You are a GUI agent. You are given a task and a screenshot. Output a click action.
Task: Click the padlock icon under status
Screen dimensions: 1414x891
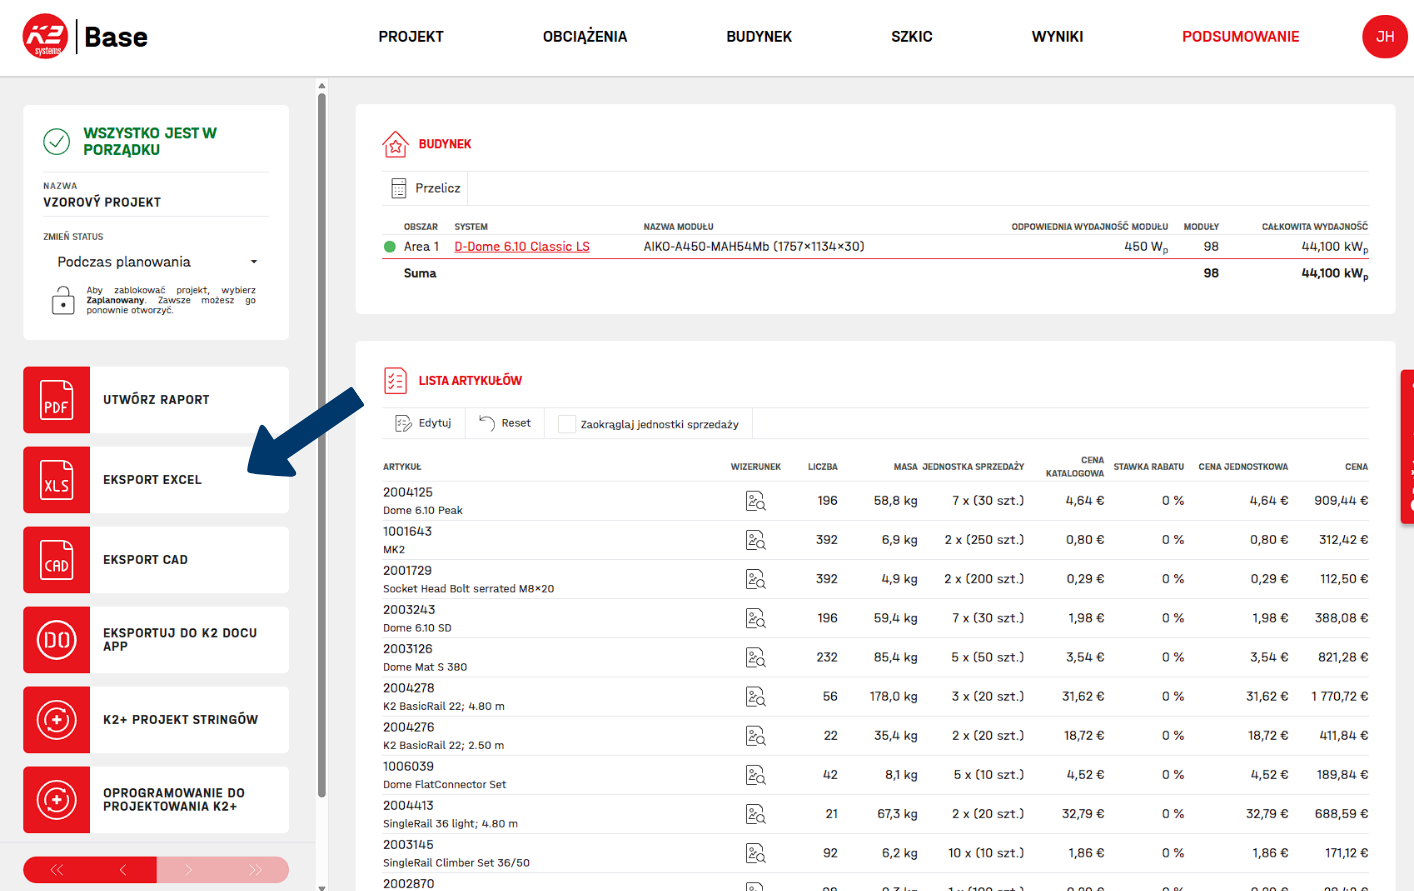pyautogui.click(x=63, y=300)
